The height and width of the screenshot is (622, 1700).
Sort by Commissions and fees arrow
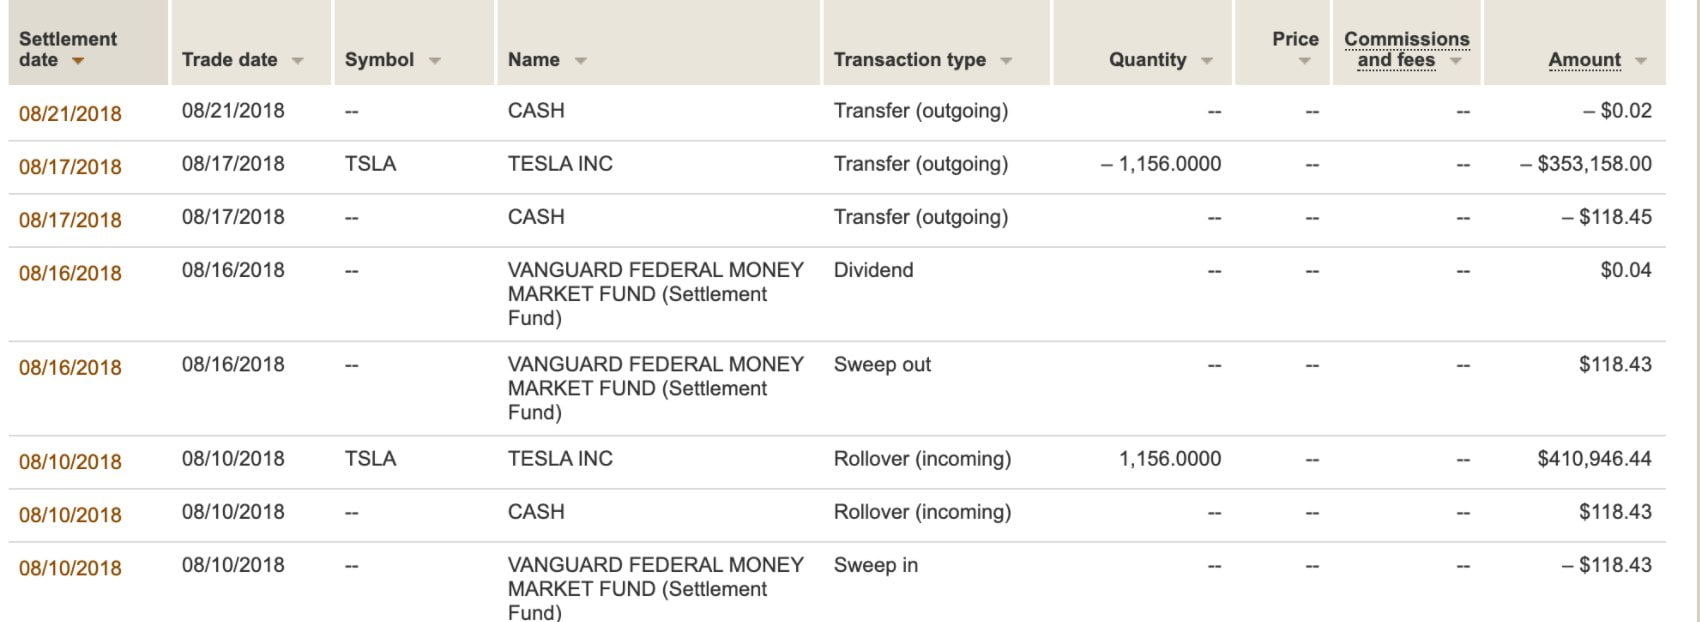point(1455,62)
